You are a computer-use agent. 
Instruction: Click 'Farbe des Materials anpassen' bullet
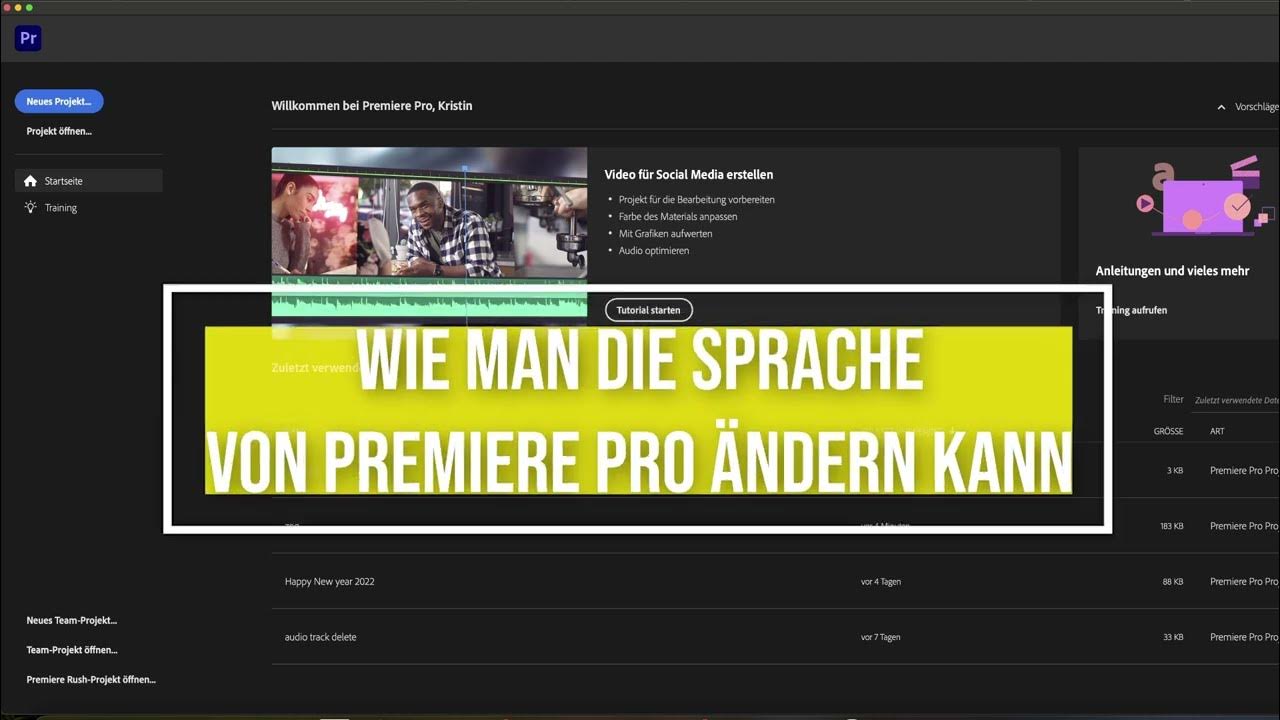pos(677,217)
